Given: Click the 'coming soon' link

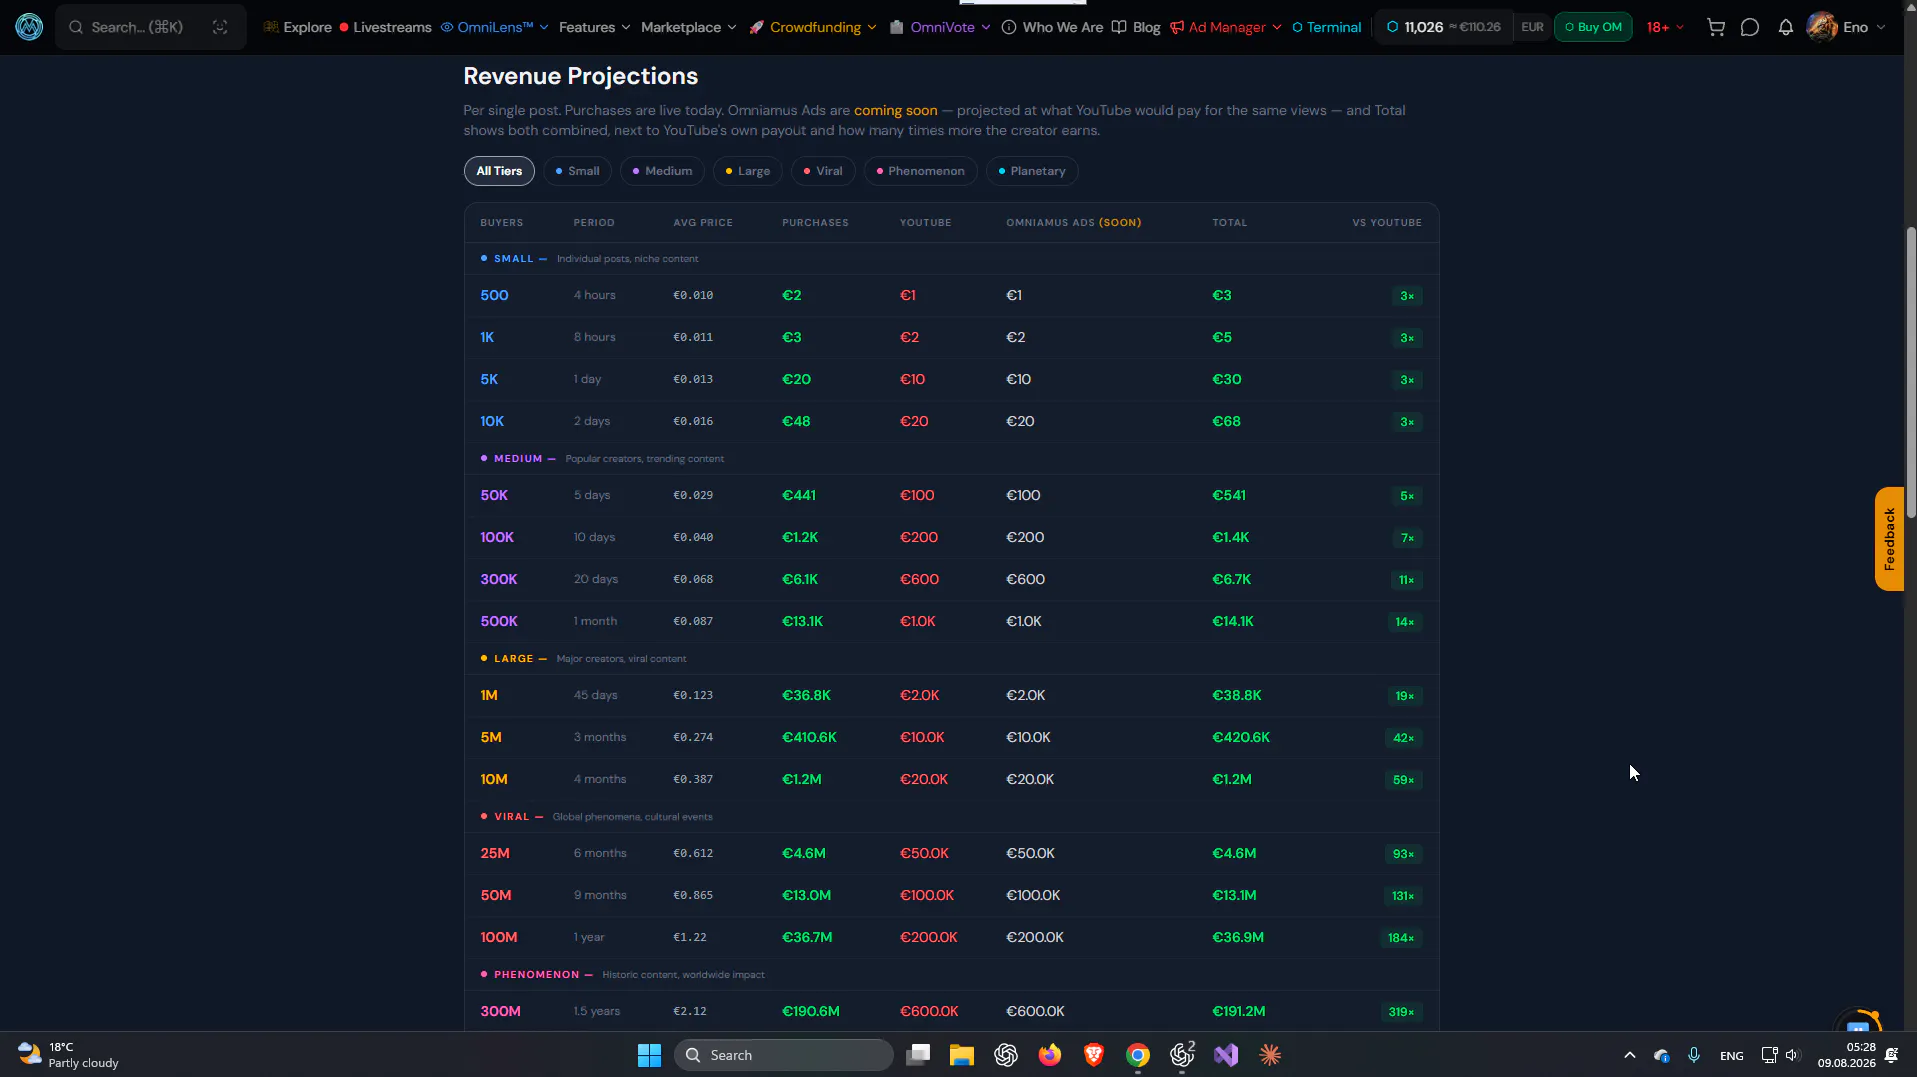Looking at the screenshot, I should pyautogui.click(x=896, y=110).
